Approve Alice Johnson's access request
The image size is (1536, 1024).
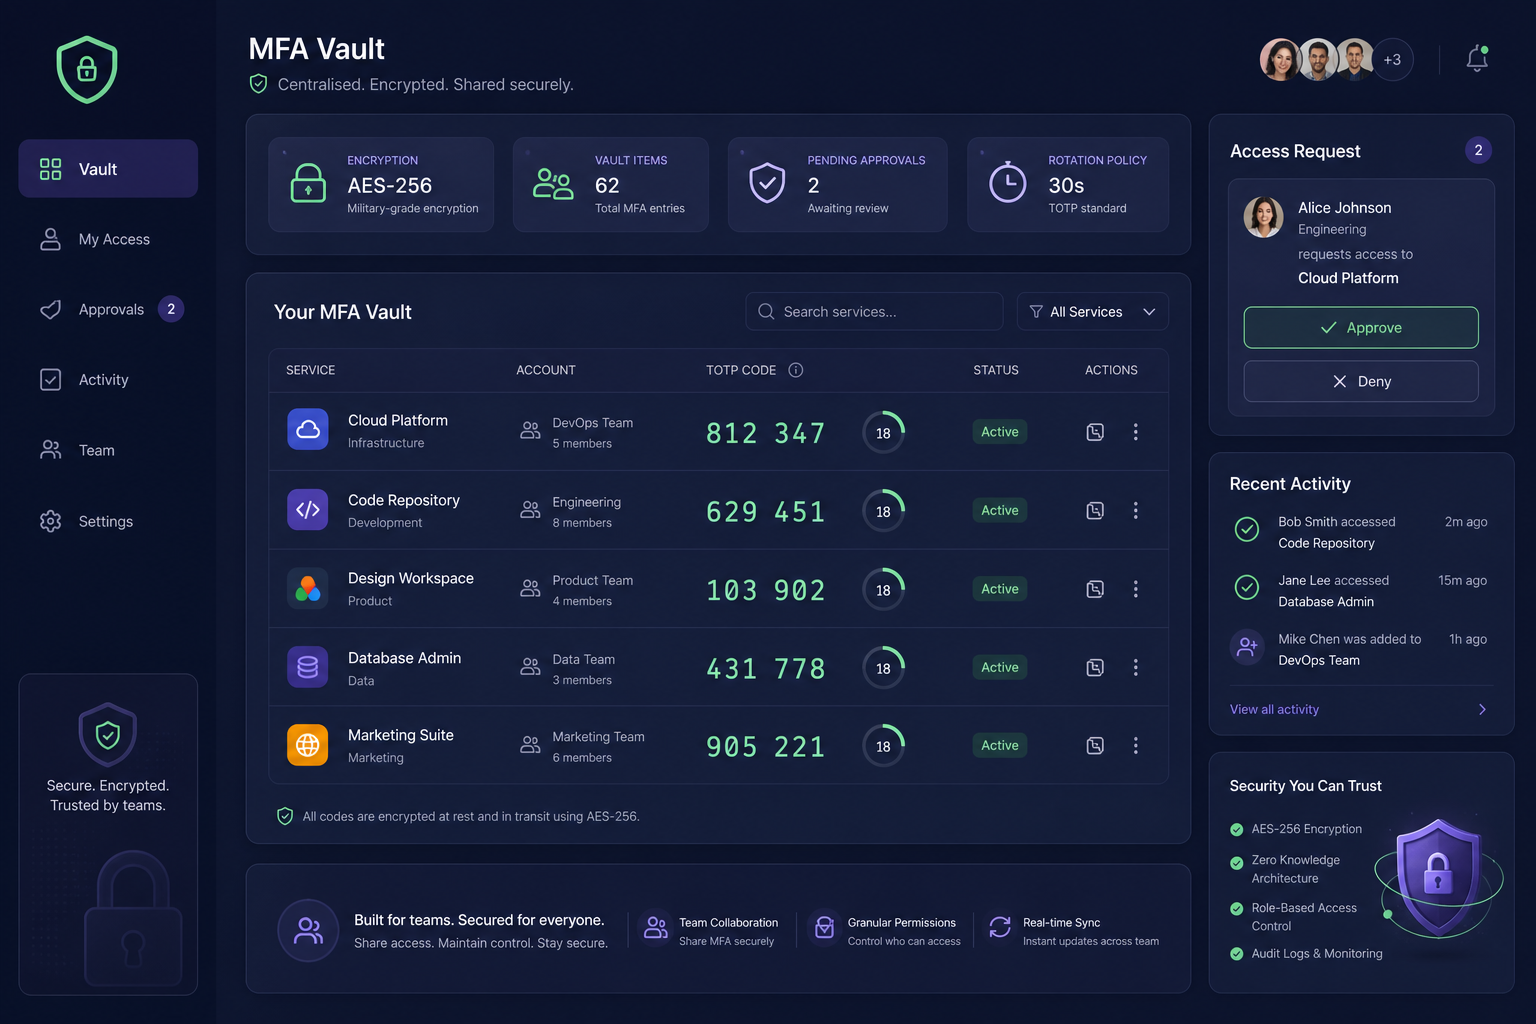[x=1361, y=328]
